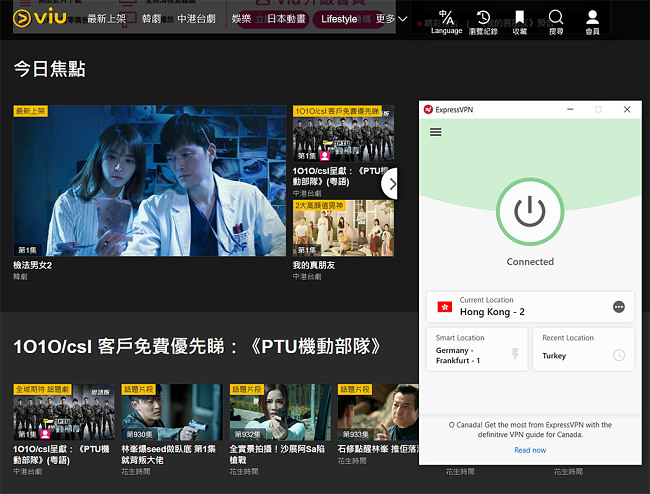Select Current Location Hong Kong - 2
The image size is (650, 494).
[530, 307]
